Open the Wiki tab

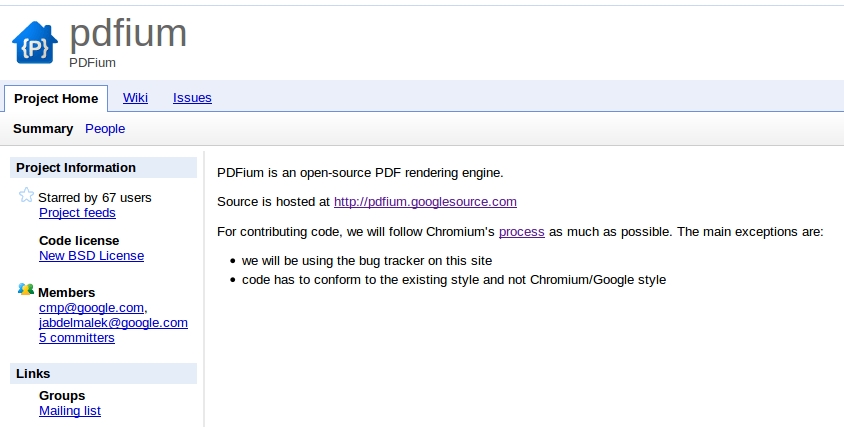pyautogui.click(x=135, y=97)
